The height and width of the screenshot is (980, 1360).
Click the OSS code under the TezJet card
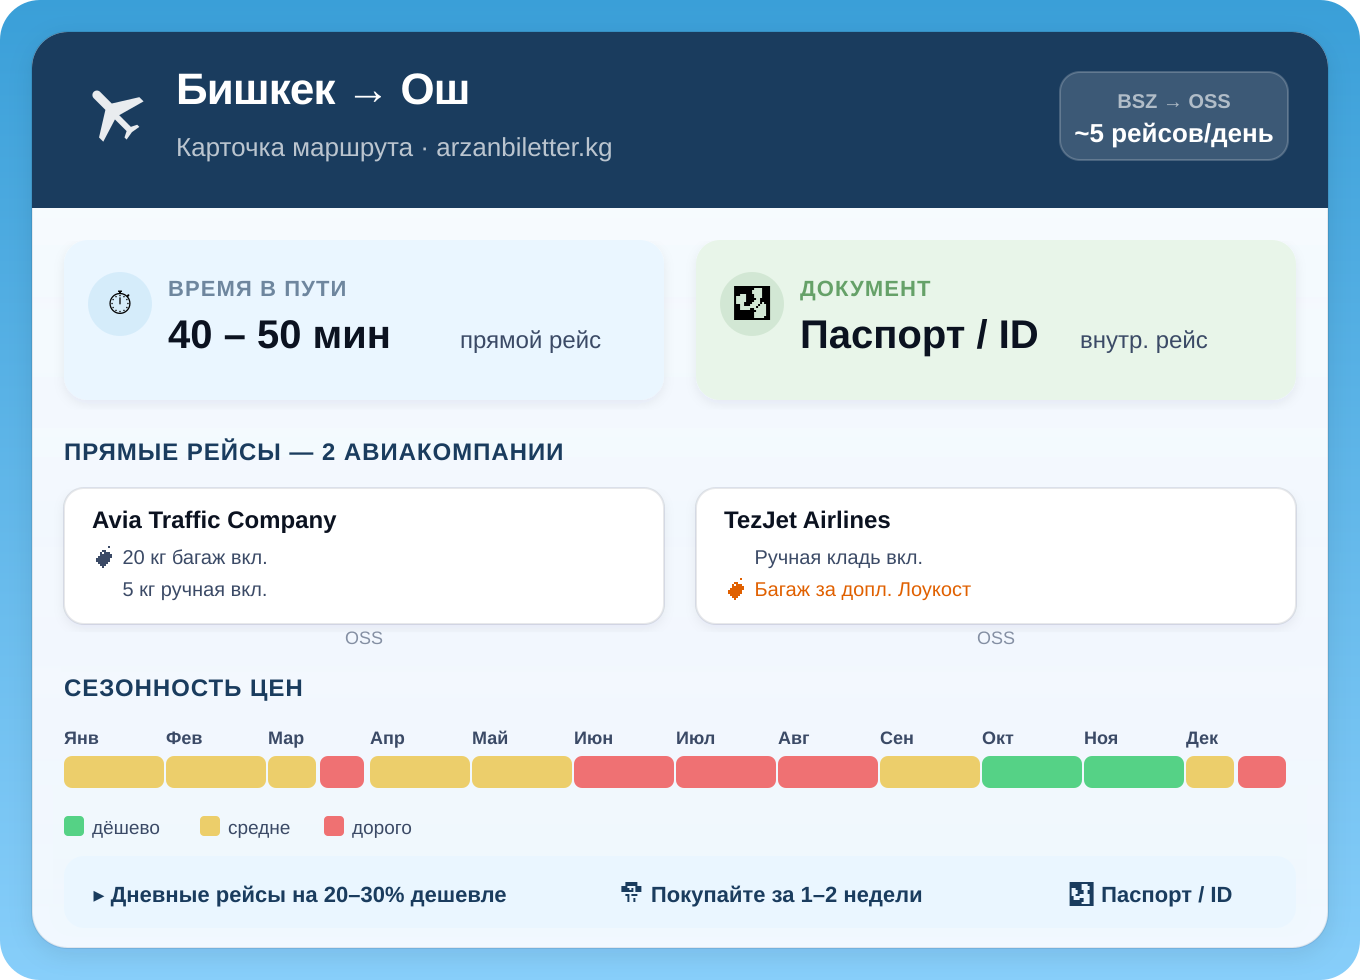996,637
